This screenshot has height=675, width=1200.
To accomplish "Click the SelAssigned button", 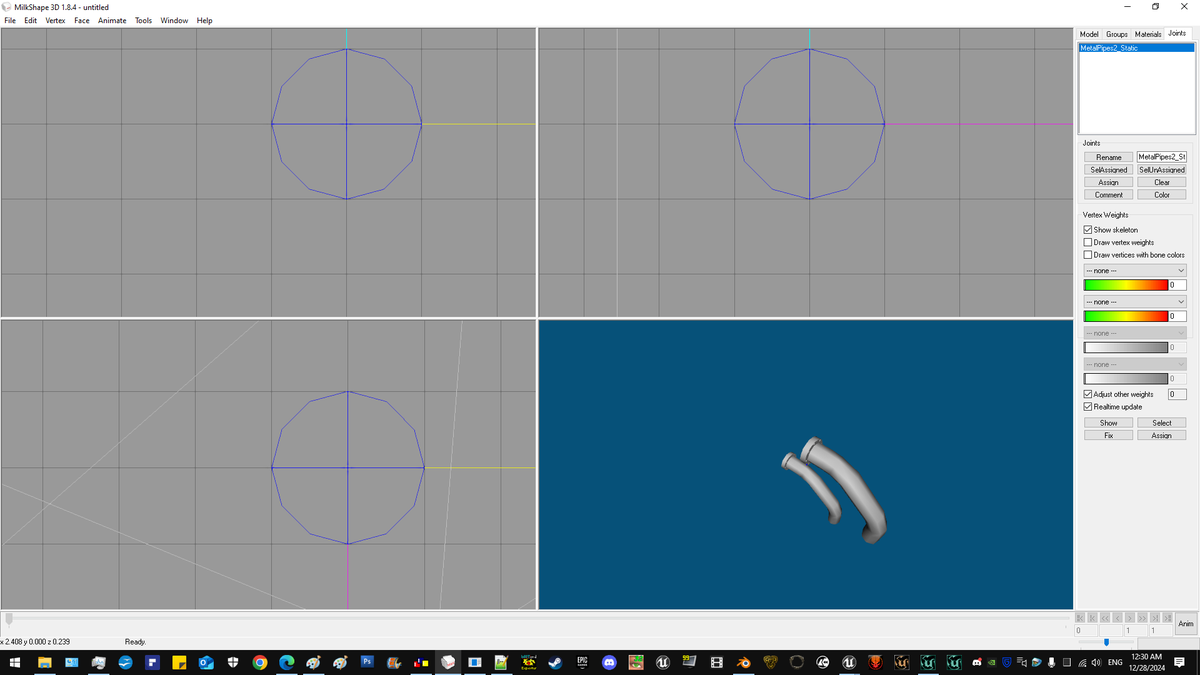I will (1109, 170).
